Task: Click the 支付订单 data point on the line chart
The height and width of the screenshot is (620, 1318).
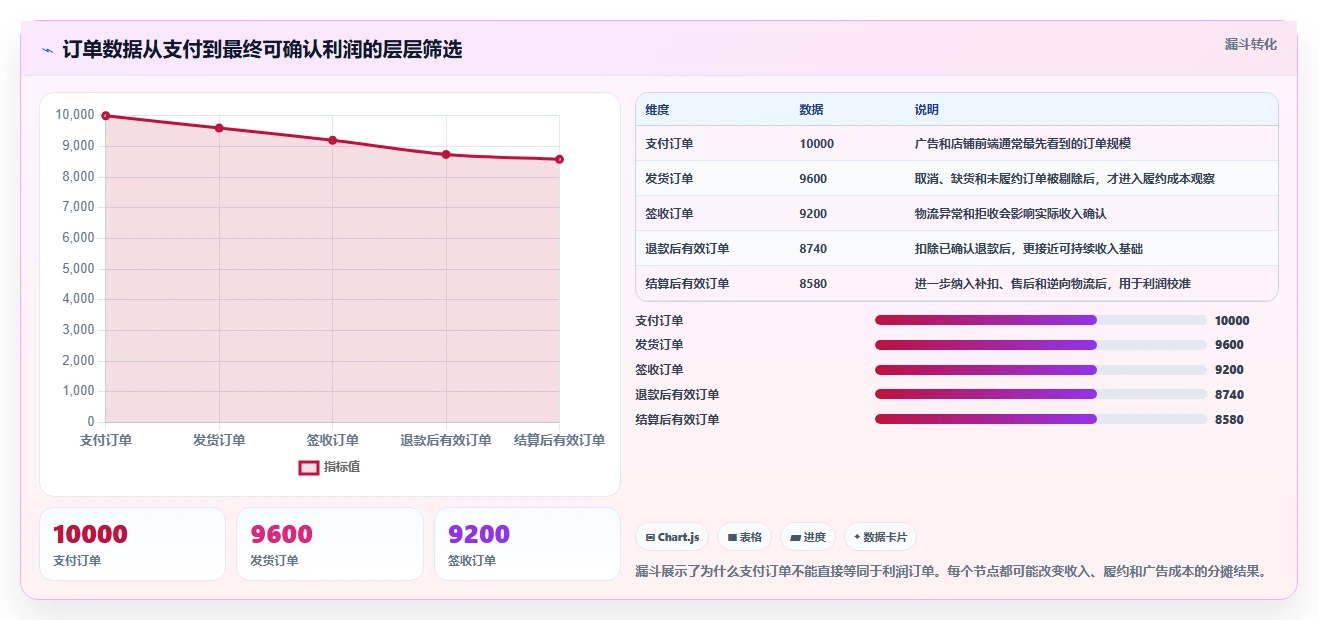Action: pos(106,116)
